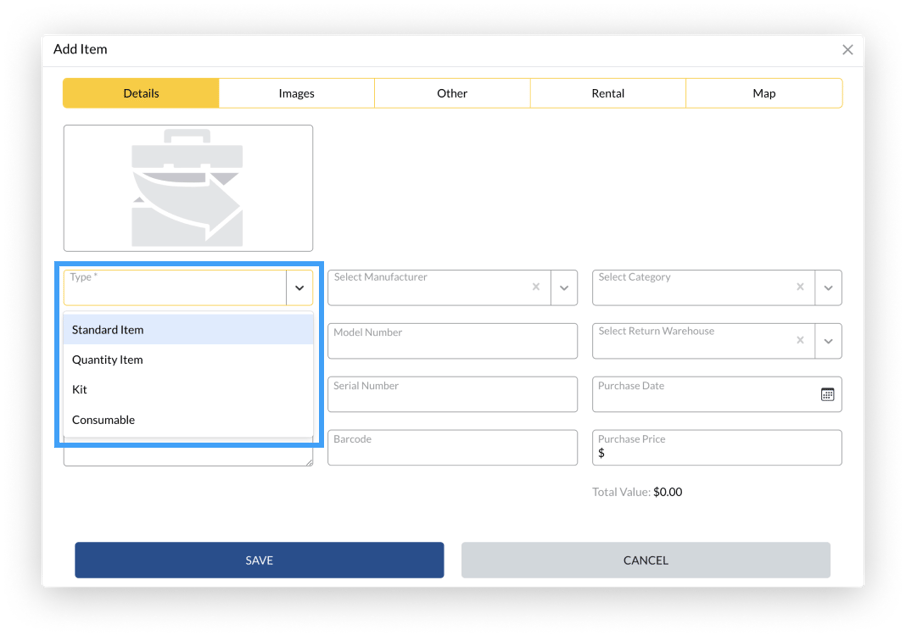Viewport: 906px width, 636px height.
Task: Go to the Map tab
Action: point(764,93)
